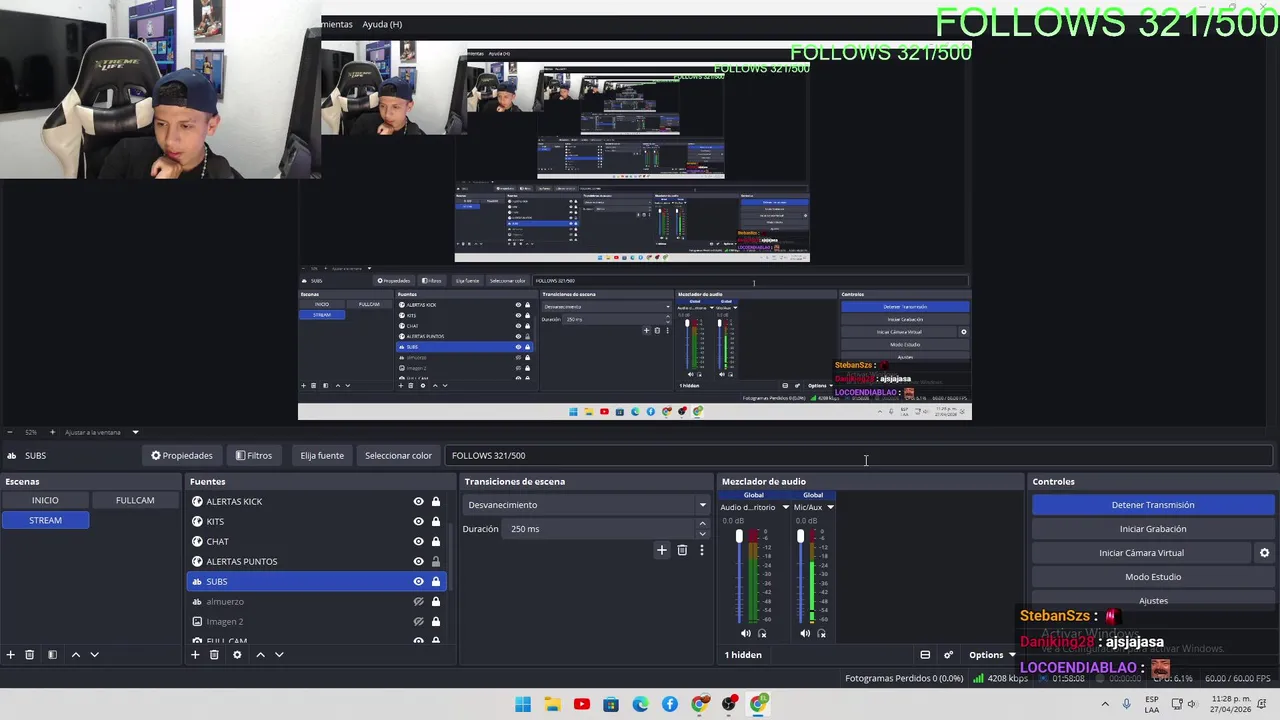Add a scene transition with plus icon
This screenshot has height=720, width=1280.
click(x=661, y=550)
